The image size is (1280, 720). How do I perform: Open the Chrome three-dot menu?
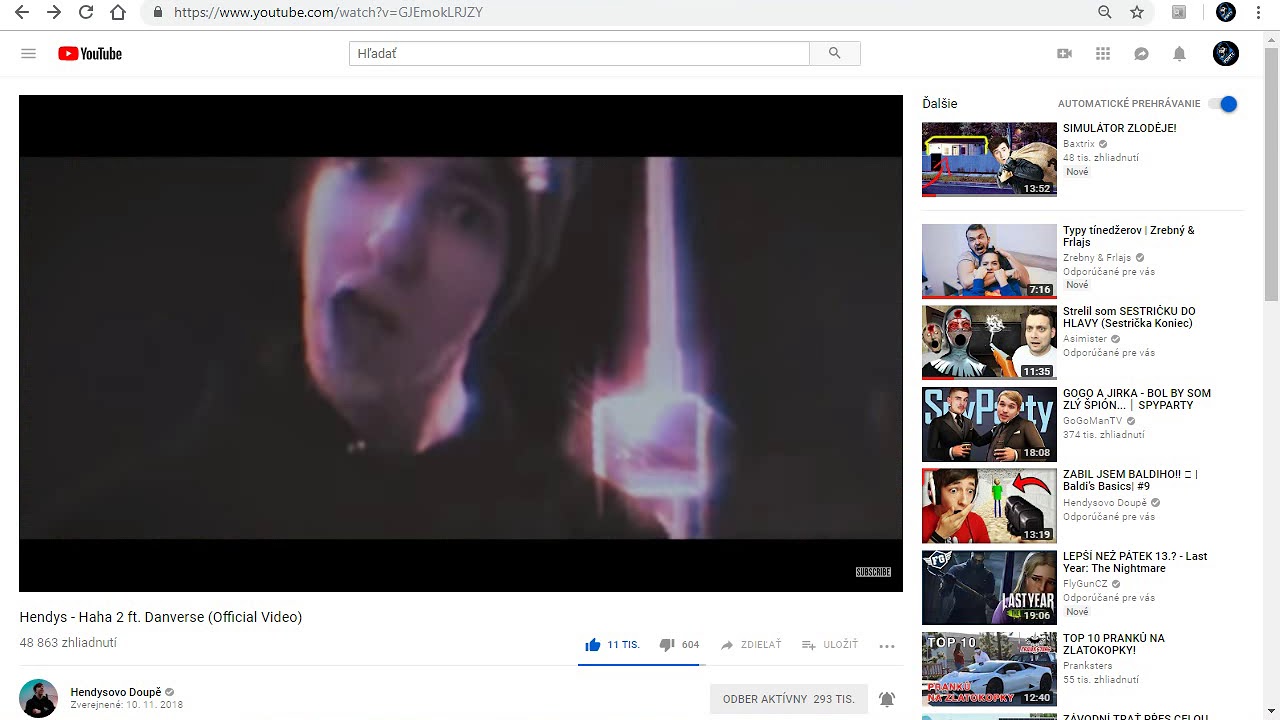[1258, 12]
